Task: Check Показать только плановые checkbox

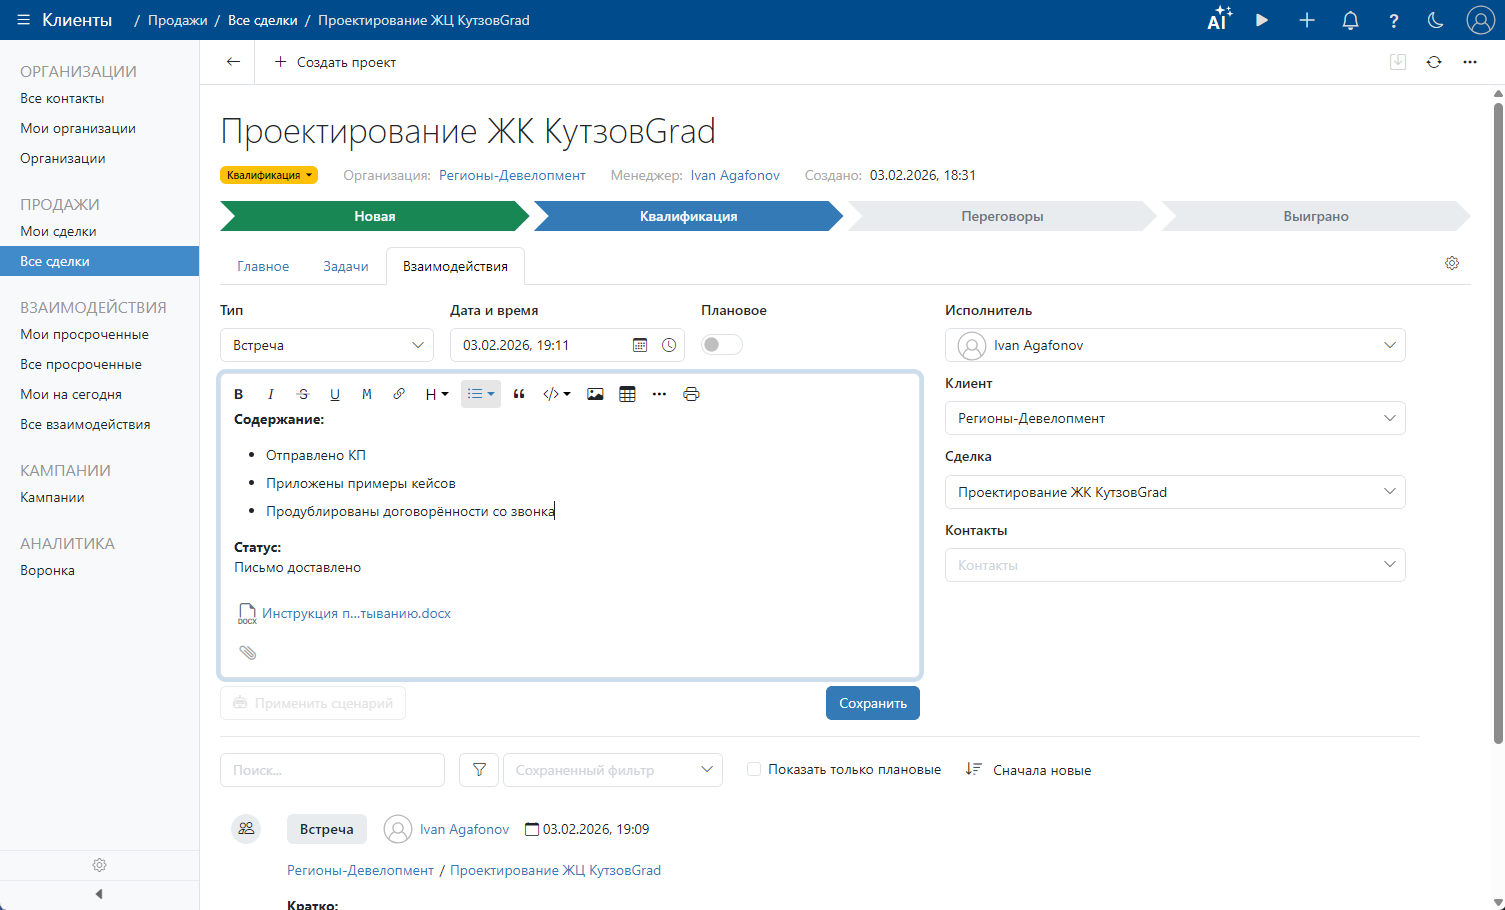Action: click(x=754, y=769)
